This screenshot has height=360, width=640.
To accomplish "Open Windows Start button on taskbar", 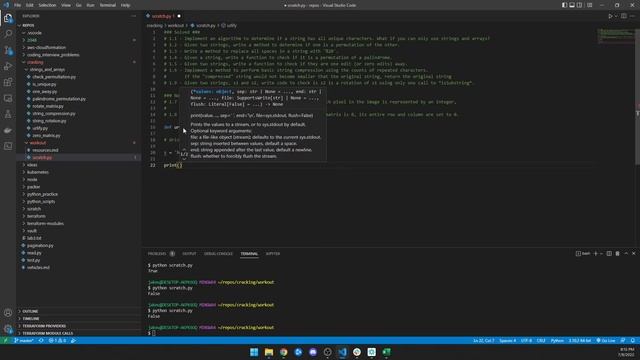I will click(254, 352).
